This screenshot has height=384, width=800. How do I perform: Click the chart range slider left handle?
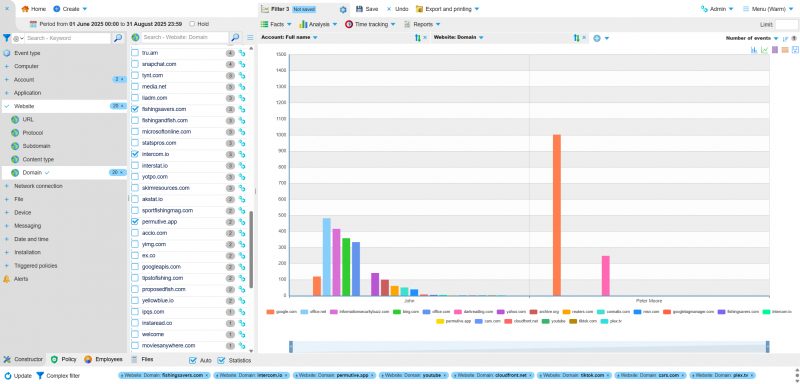[291, 347]
